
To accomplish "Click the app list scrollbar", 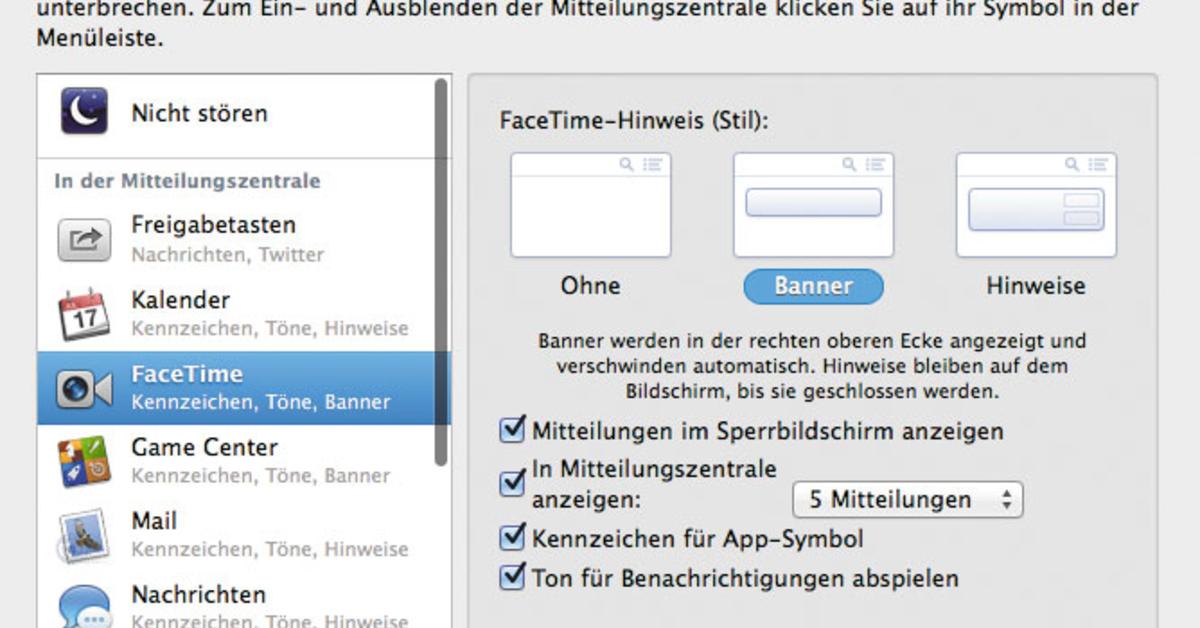I will (x=442, y=272).
